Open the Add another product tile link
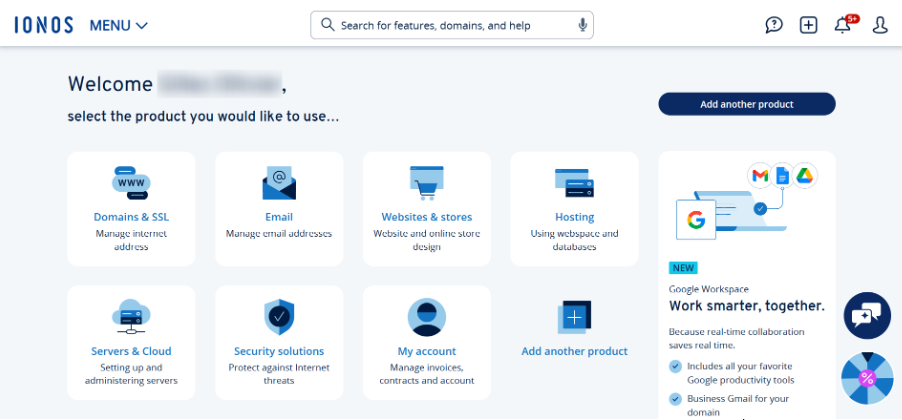 coord(574,352)
